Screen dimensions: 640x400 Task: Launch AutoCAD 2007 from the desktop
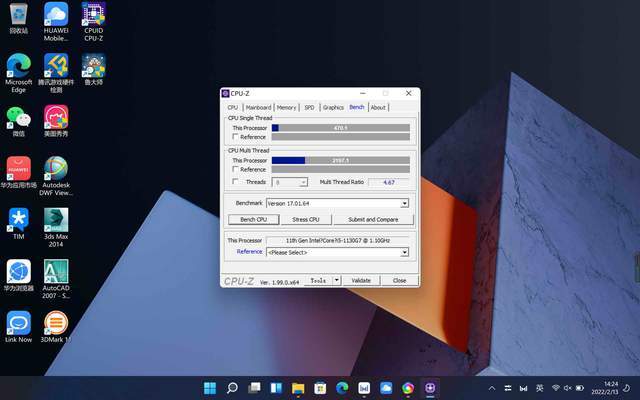coord(56,279)
